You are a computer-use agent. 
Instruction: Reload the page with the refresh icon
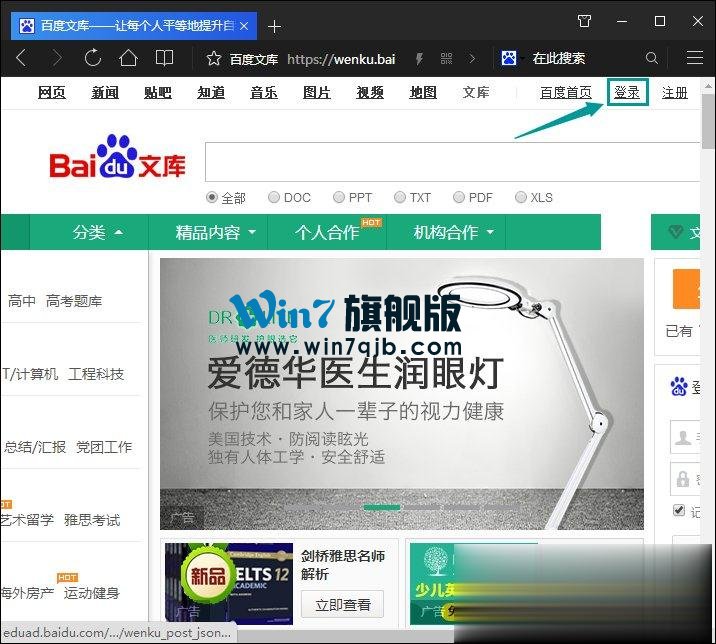pyautogui.click(x=93, y=58)
